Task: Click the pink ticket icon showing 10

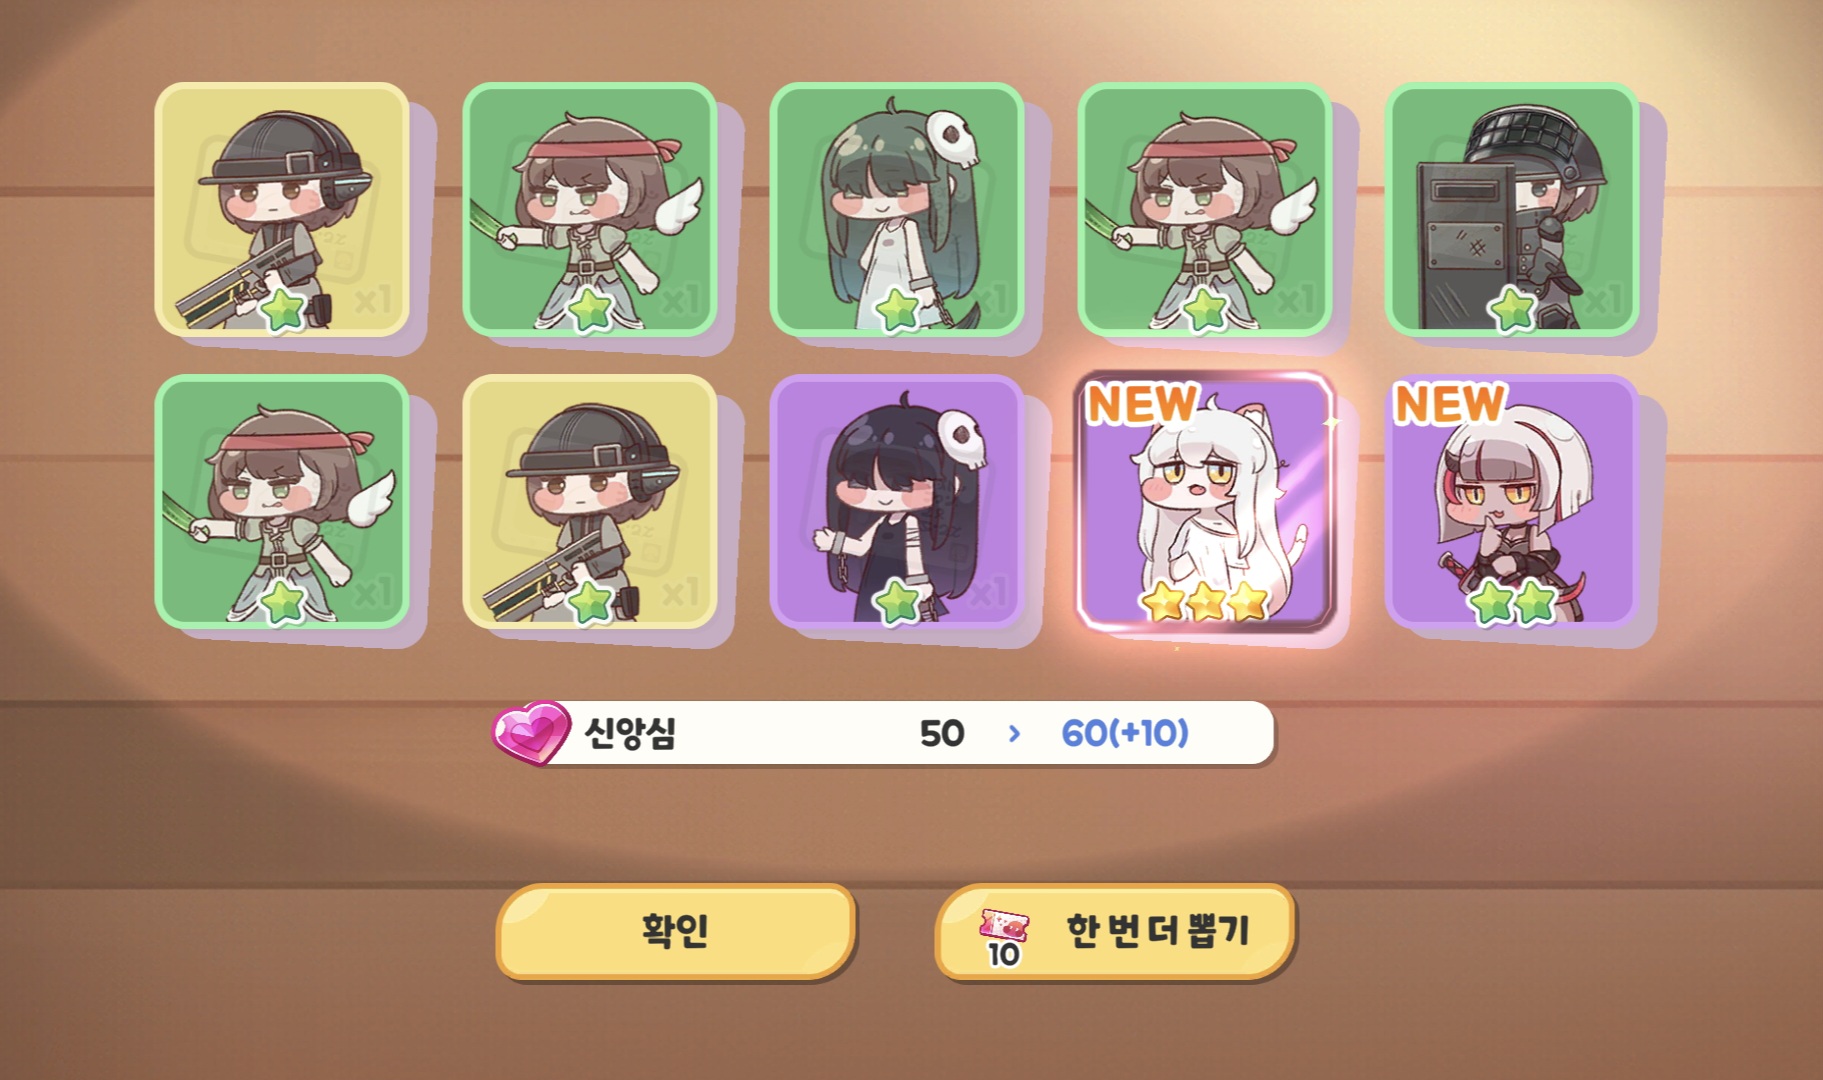Action: (x=1004, y=937)
